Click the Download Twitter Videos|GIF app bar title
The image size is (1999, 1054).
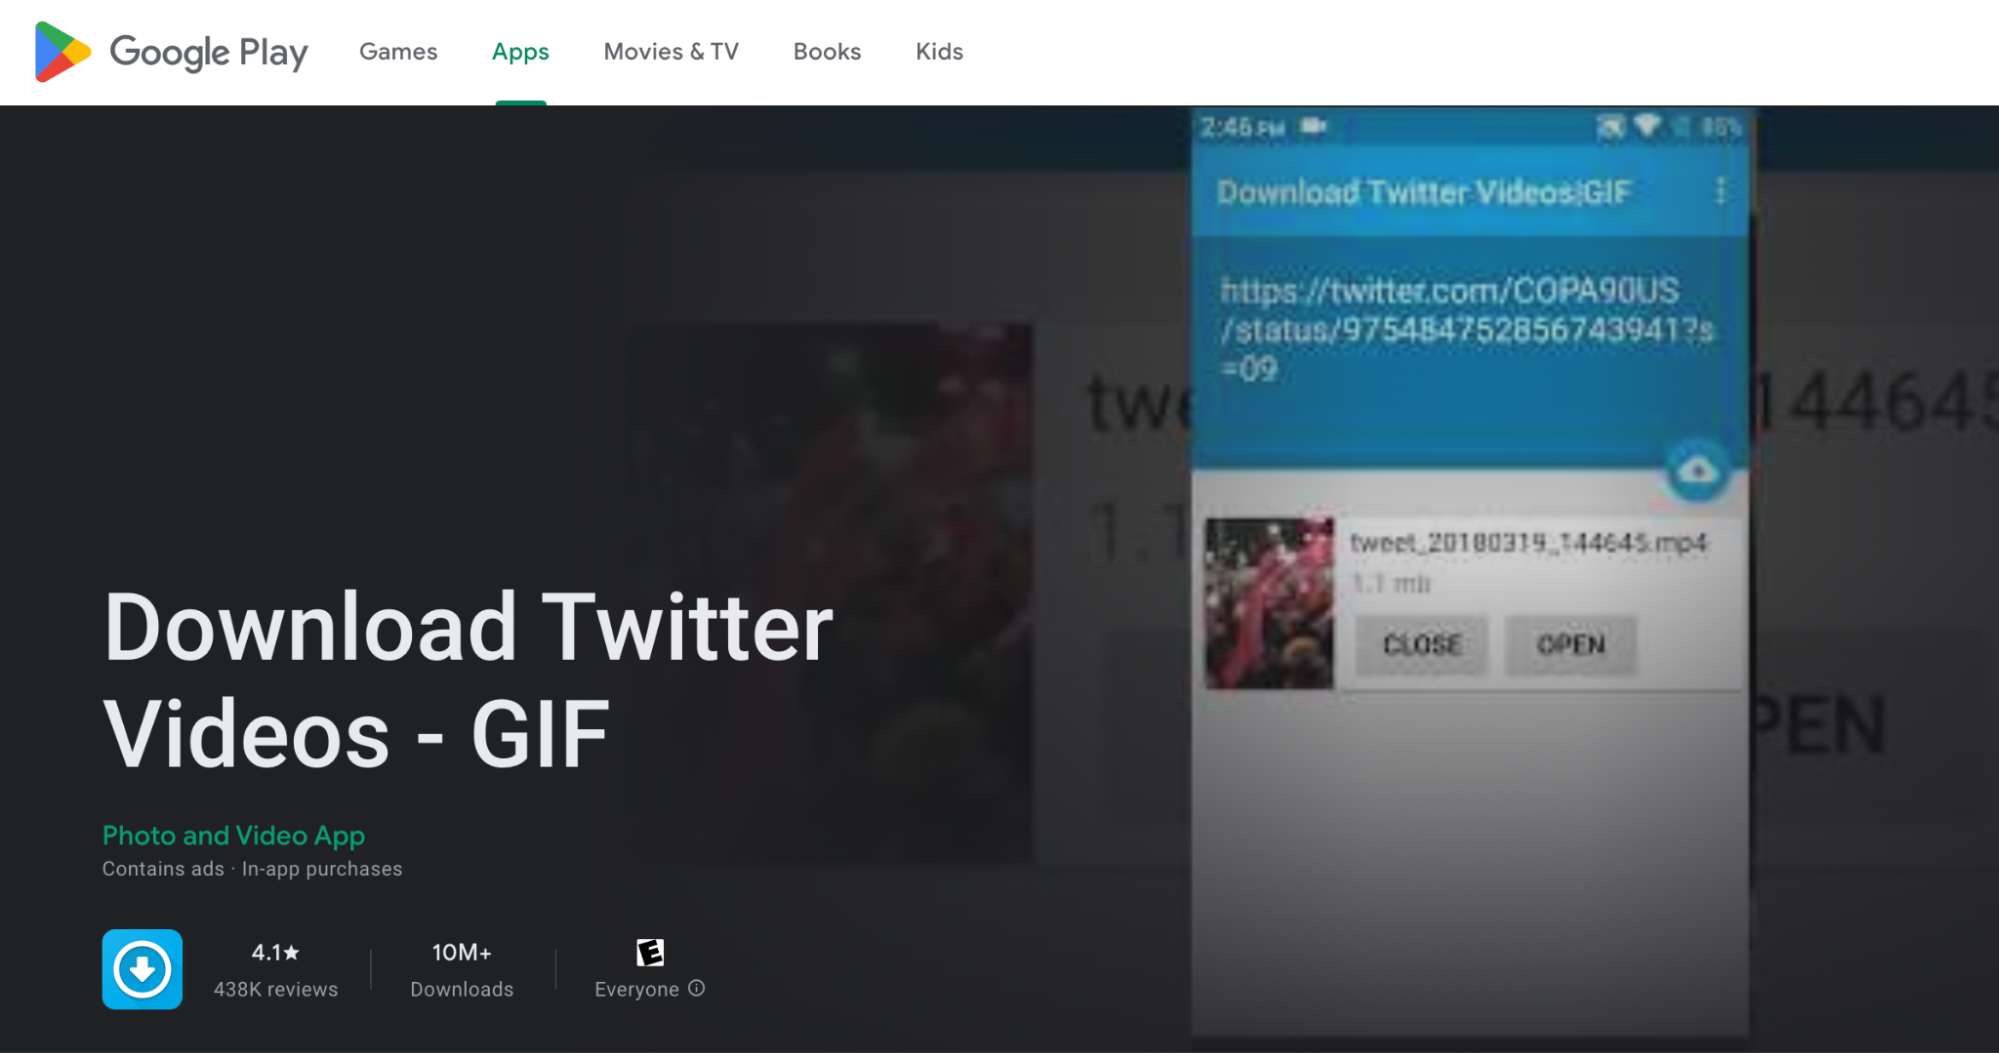1424,191
